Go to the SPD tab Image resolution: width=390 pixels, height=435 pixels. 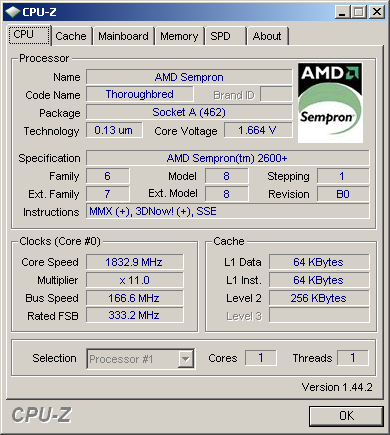[225, 36]
